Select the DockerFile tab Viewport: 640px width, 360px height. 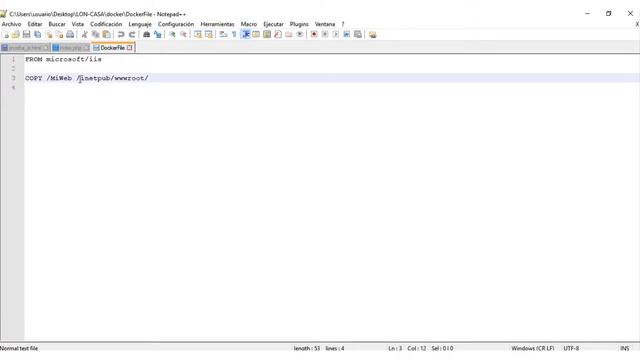113,48
